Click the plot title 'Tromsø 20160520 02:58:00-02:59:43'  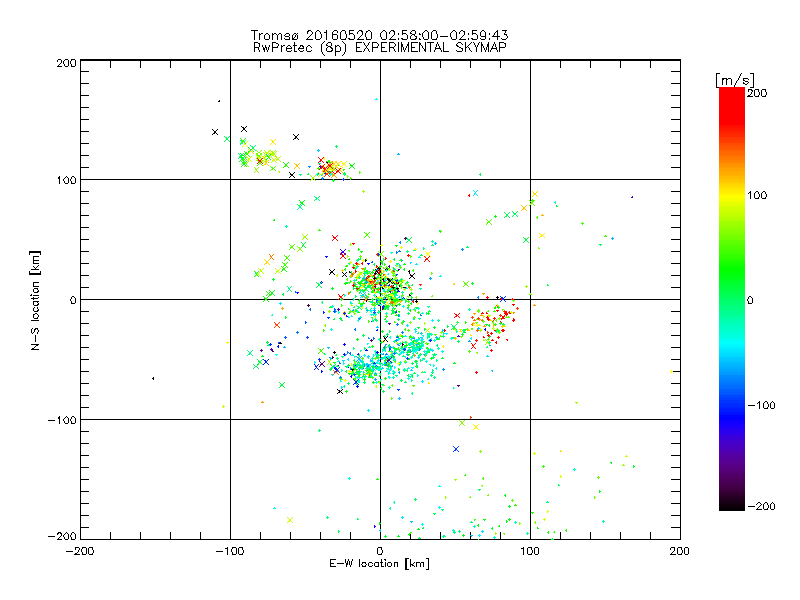(x=380, y=35)
